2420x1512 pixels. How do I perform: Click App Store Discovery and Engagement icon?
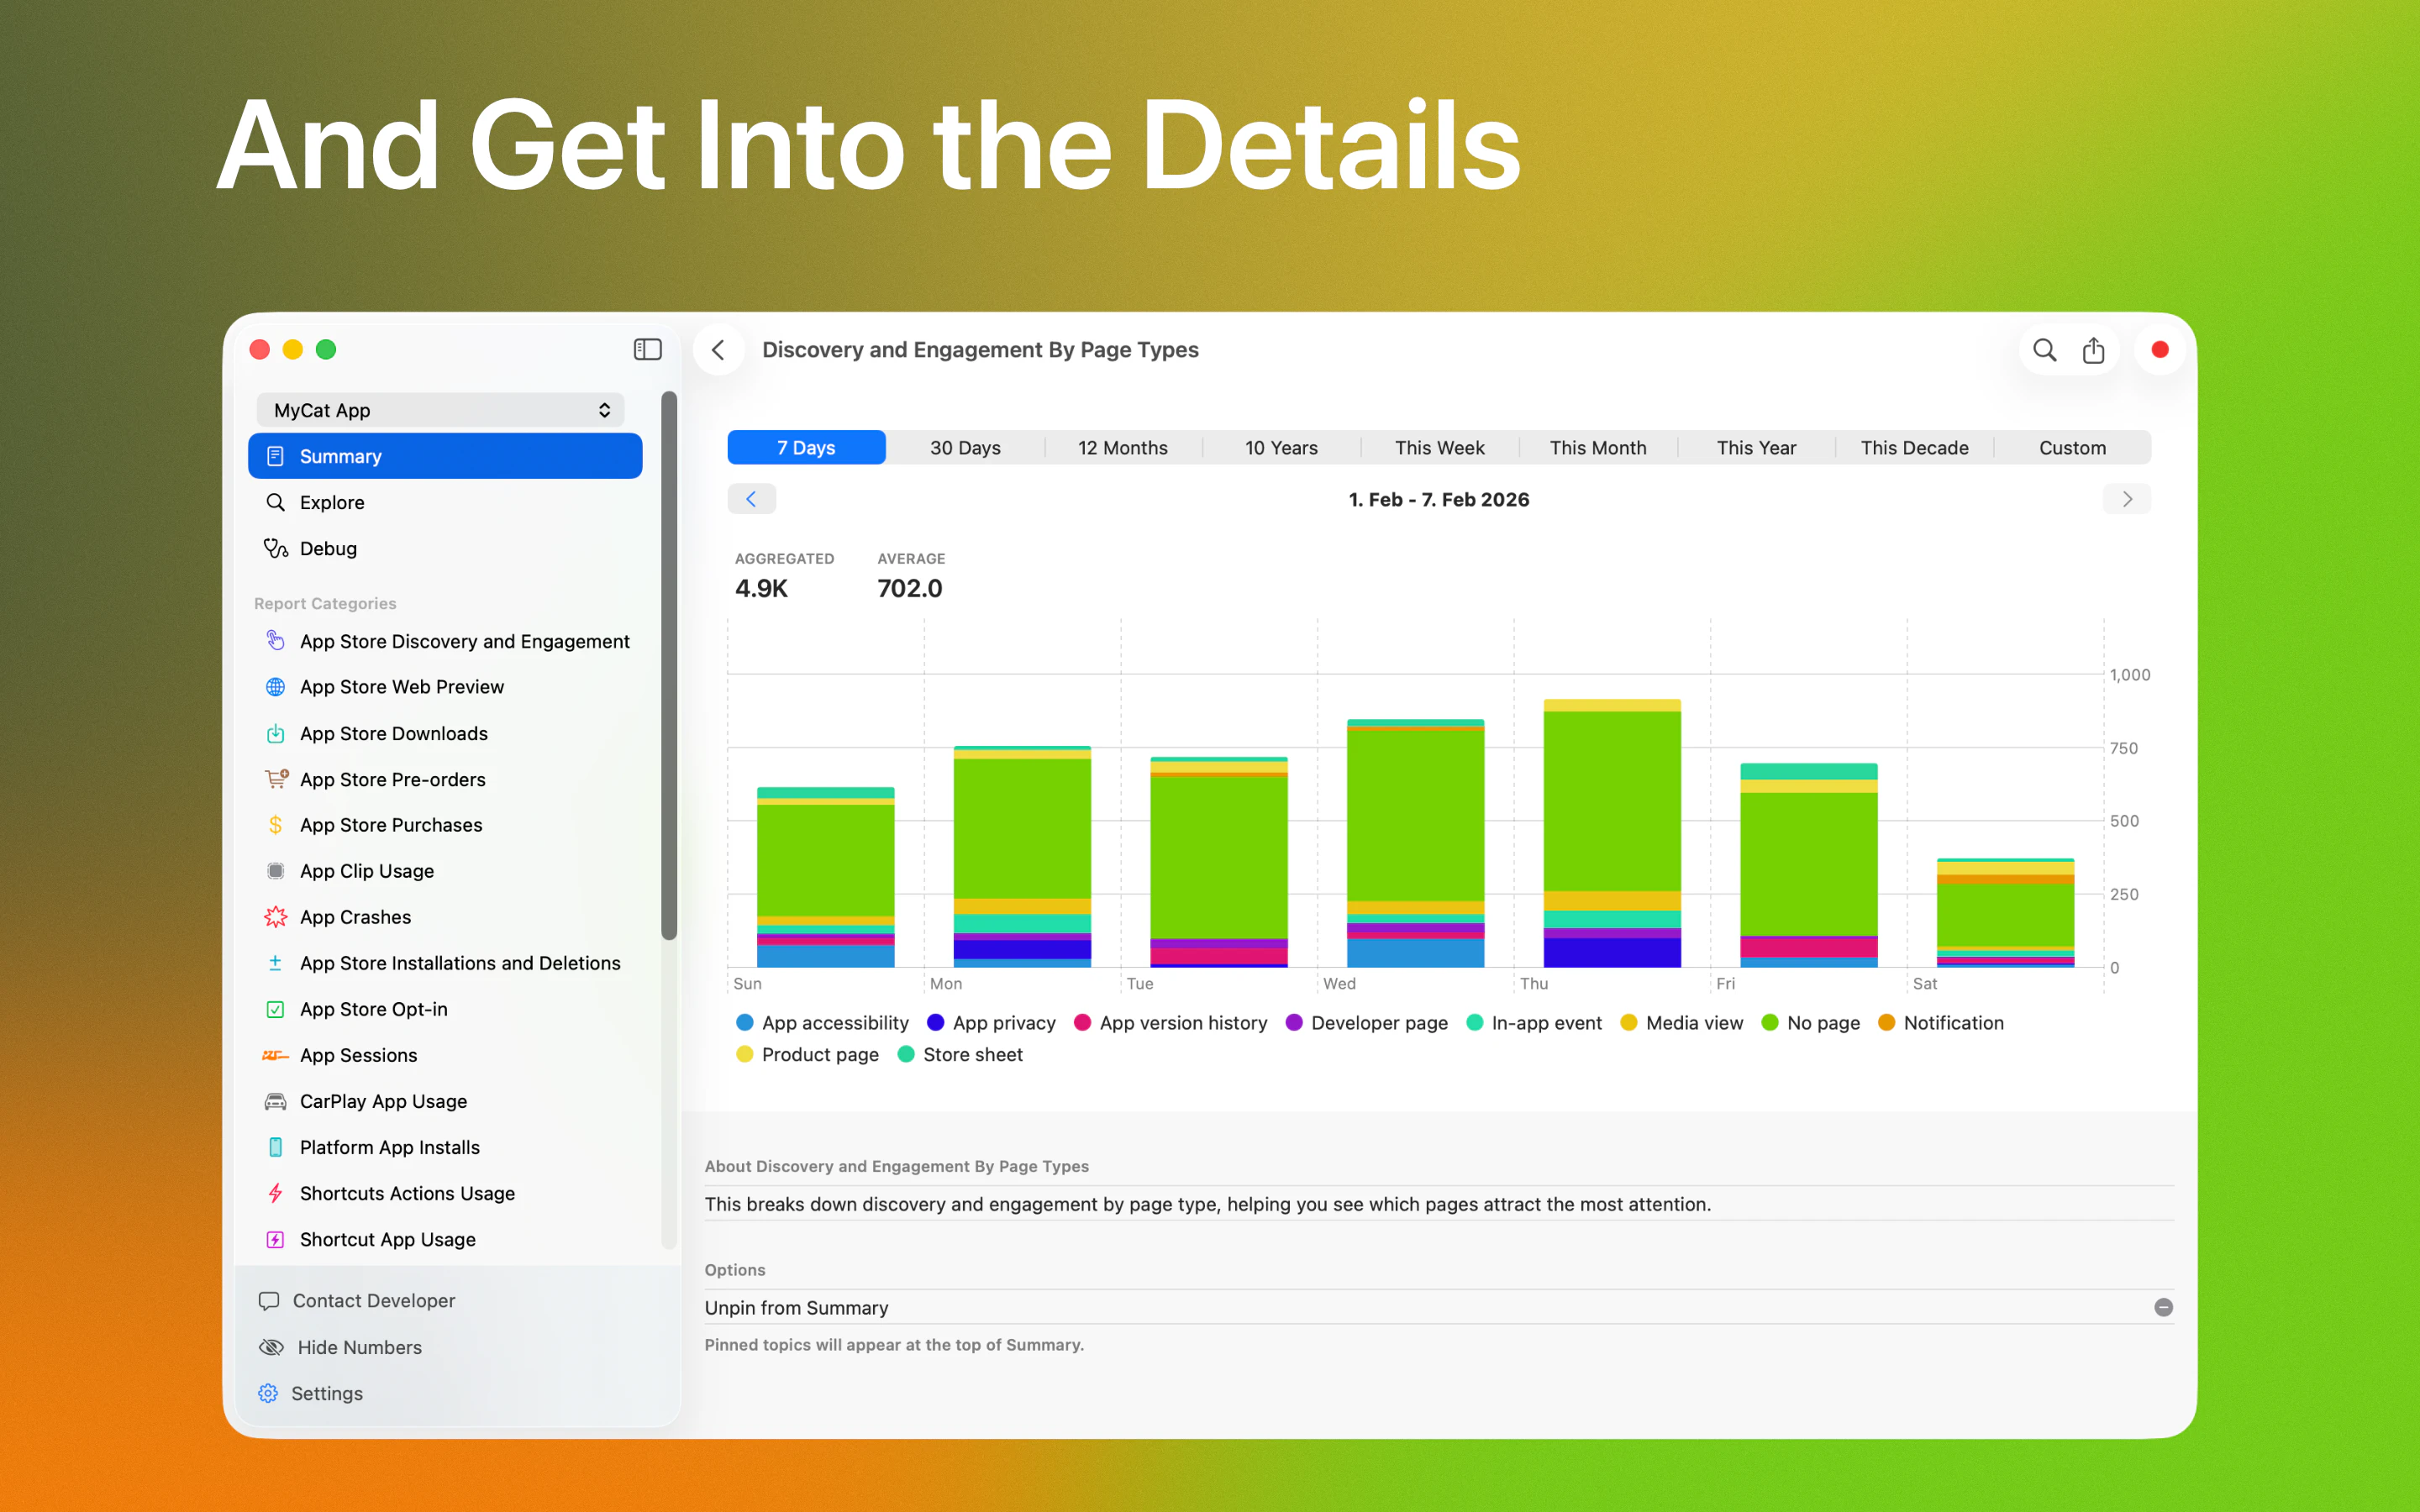click(275, 640)
